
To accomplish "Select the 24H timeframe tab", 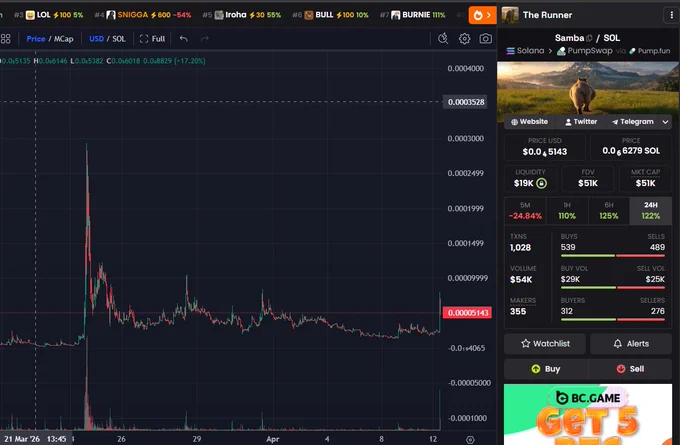I will pos(651,211).
